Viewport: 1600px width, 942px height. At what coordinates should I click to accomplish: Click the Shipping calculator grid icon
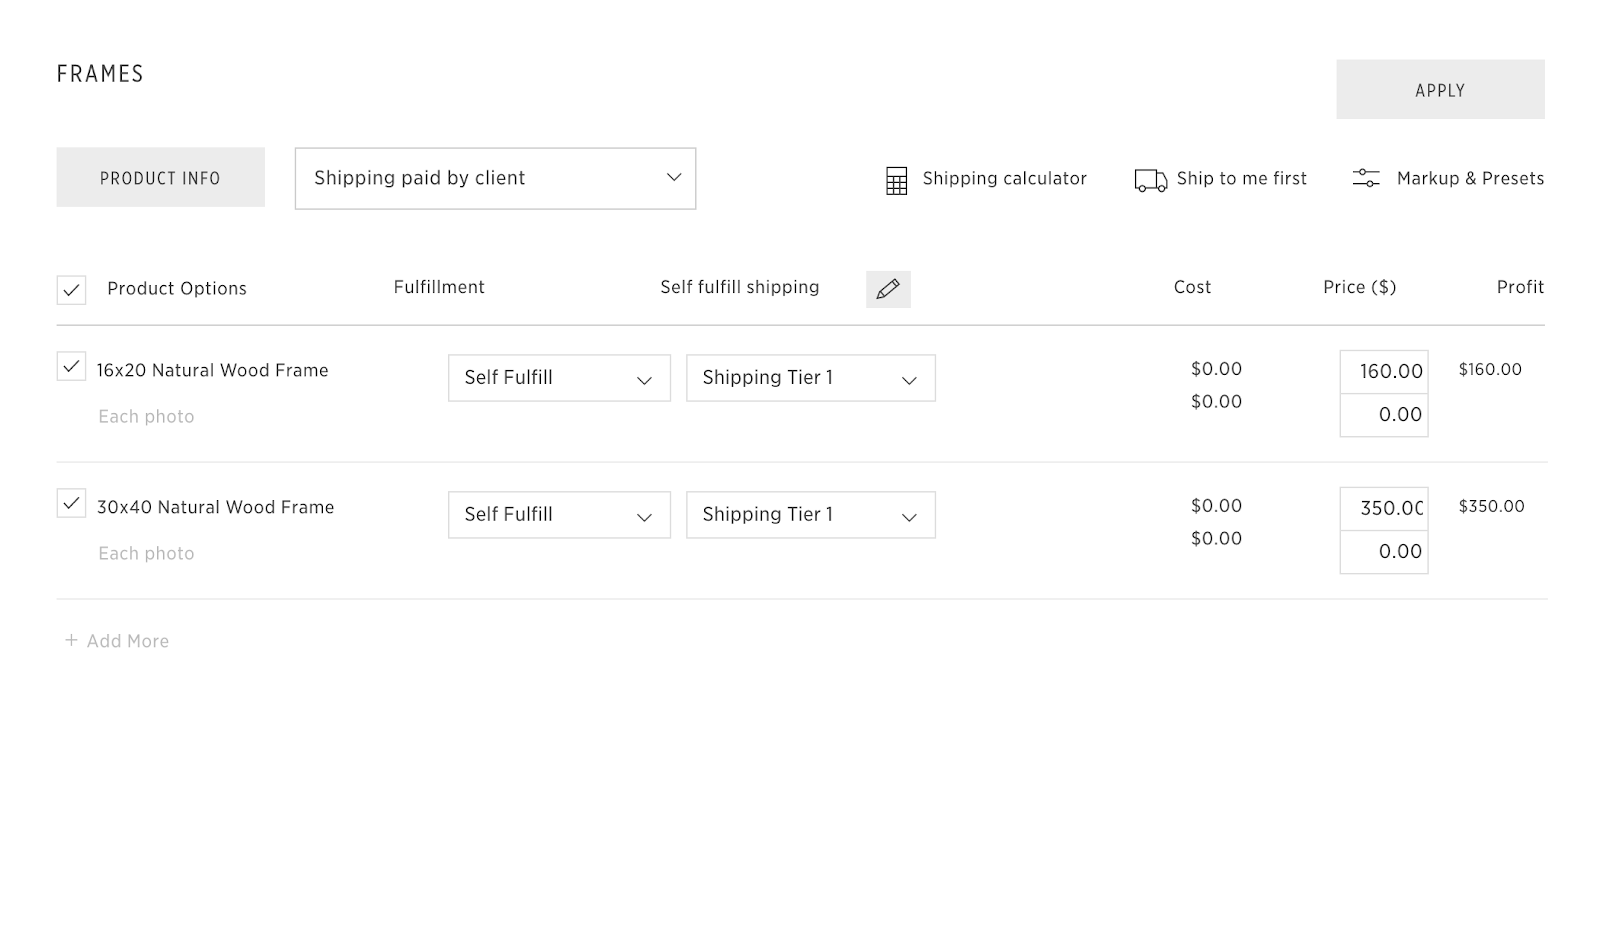tap(896, 181)
